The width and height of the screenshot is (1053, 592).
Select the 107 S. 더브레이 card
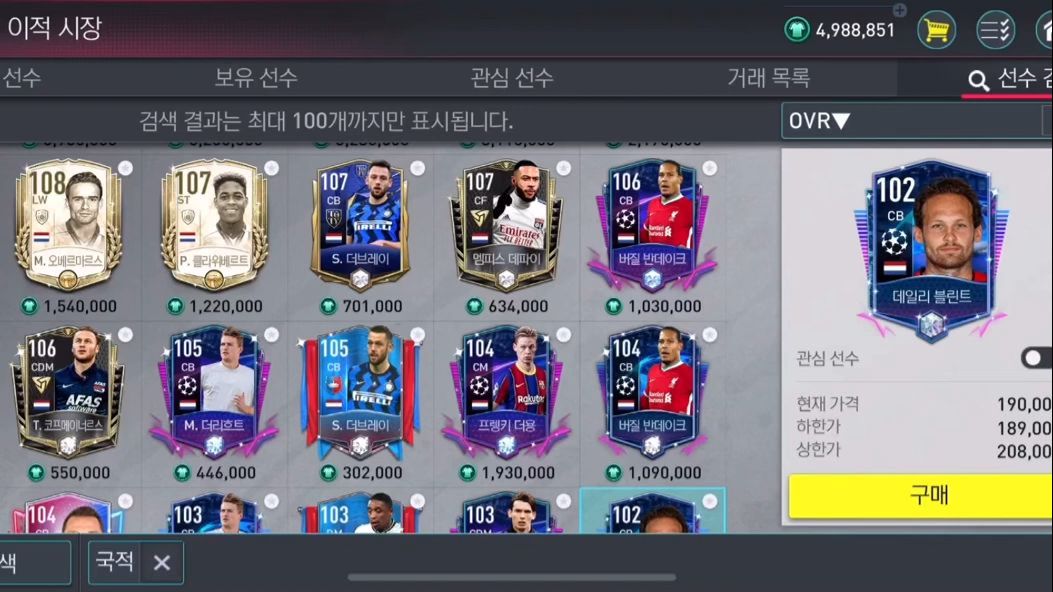pos(361,225)
